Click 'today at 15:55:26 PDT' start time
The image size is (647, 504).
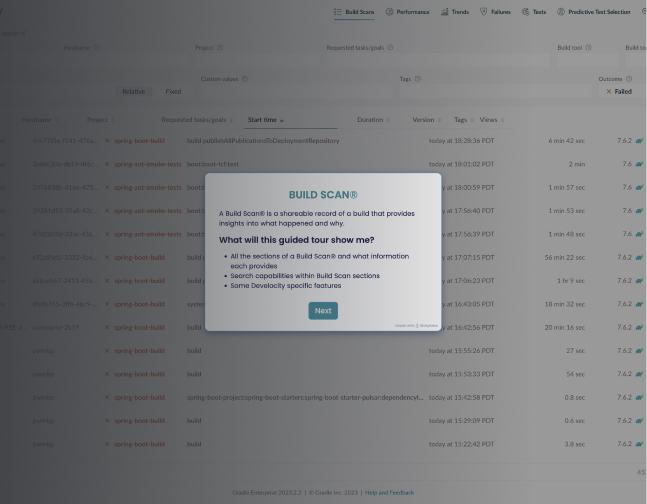pos(461,350)
